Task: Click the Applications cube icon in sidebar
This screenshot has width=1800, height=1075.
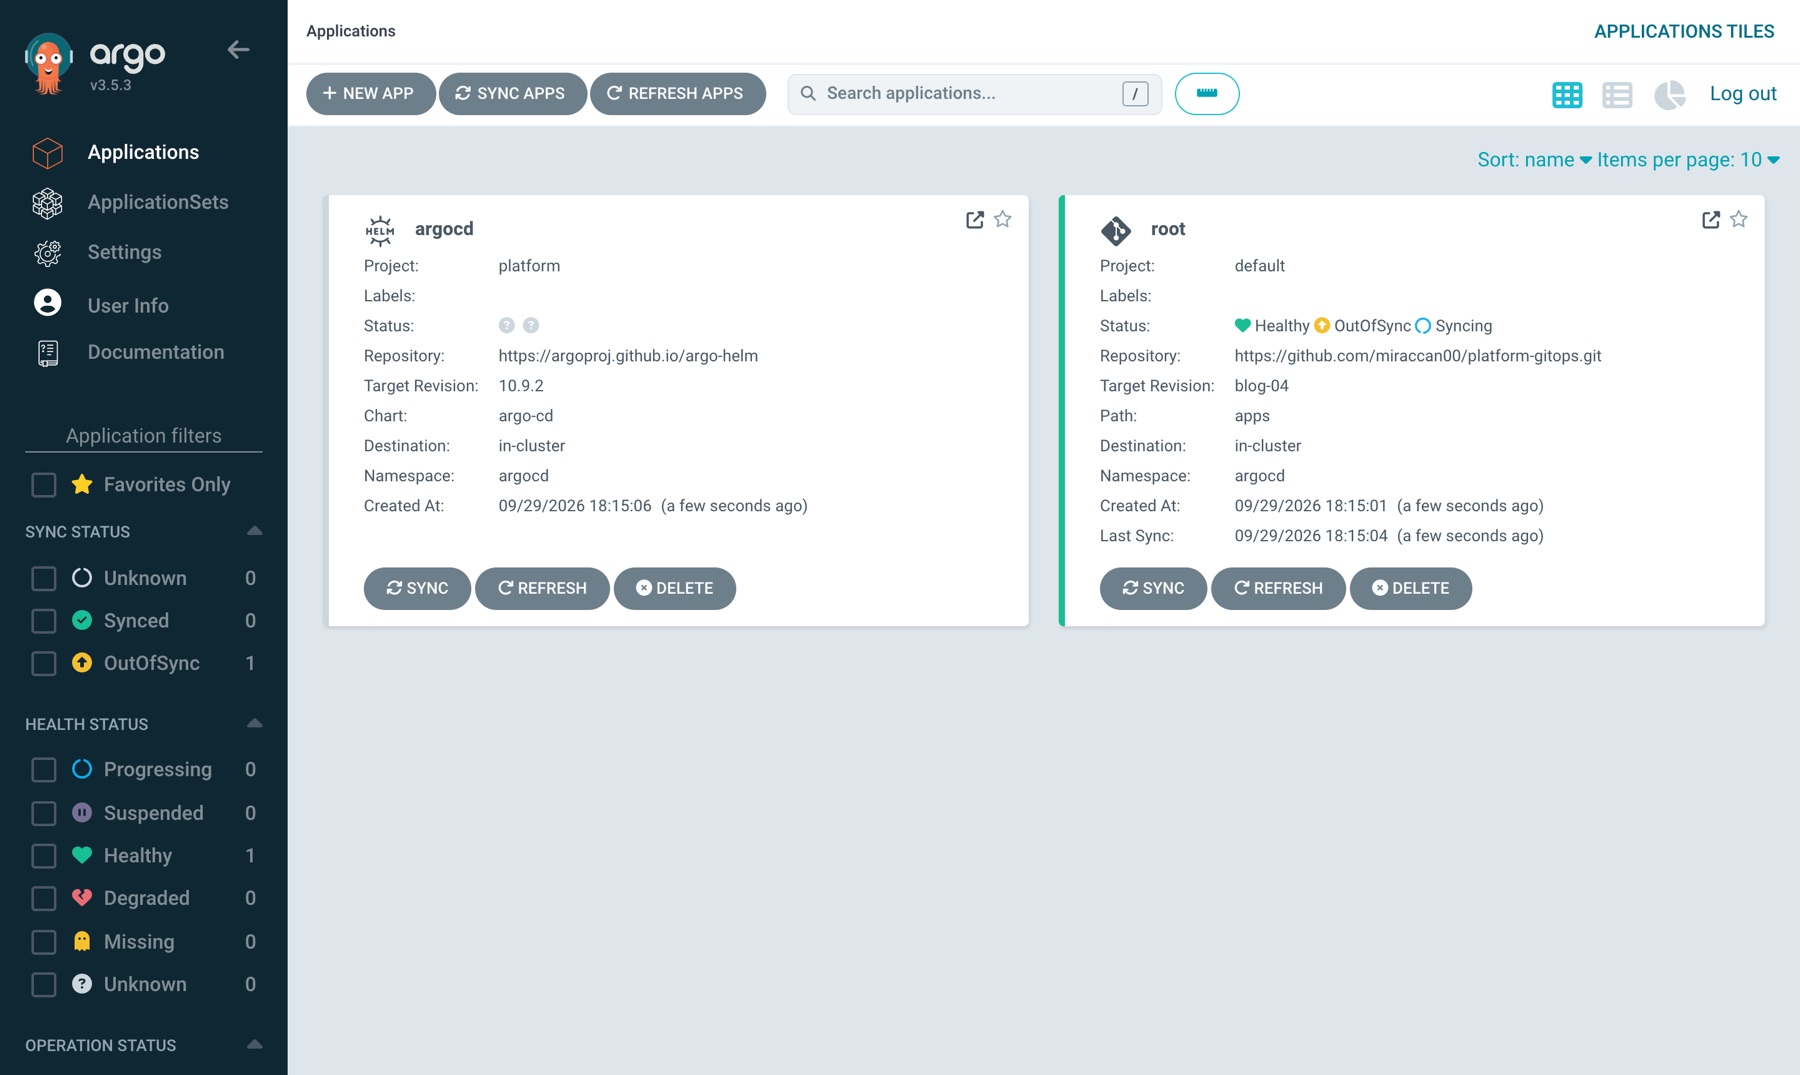Action: (47, 153)
